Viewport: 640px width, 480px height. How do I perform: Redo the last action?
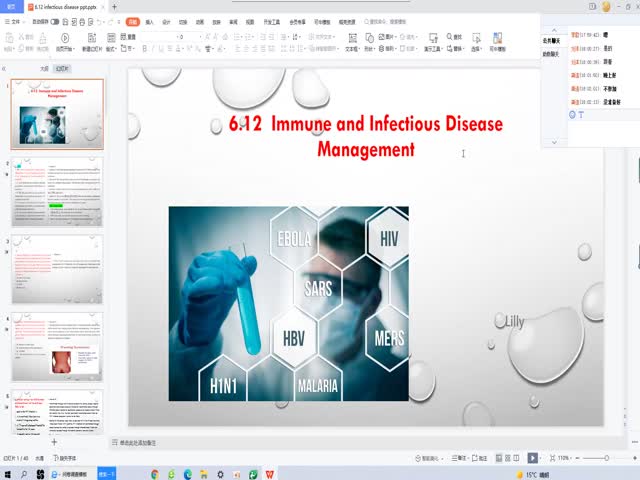pyautogui.click(x=110, y=22)
